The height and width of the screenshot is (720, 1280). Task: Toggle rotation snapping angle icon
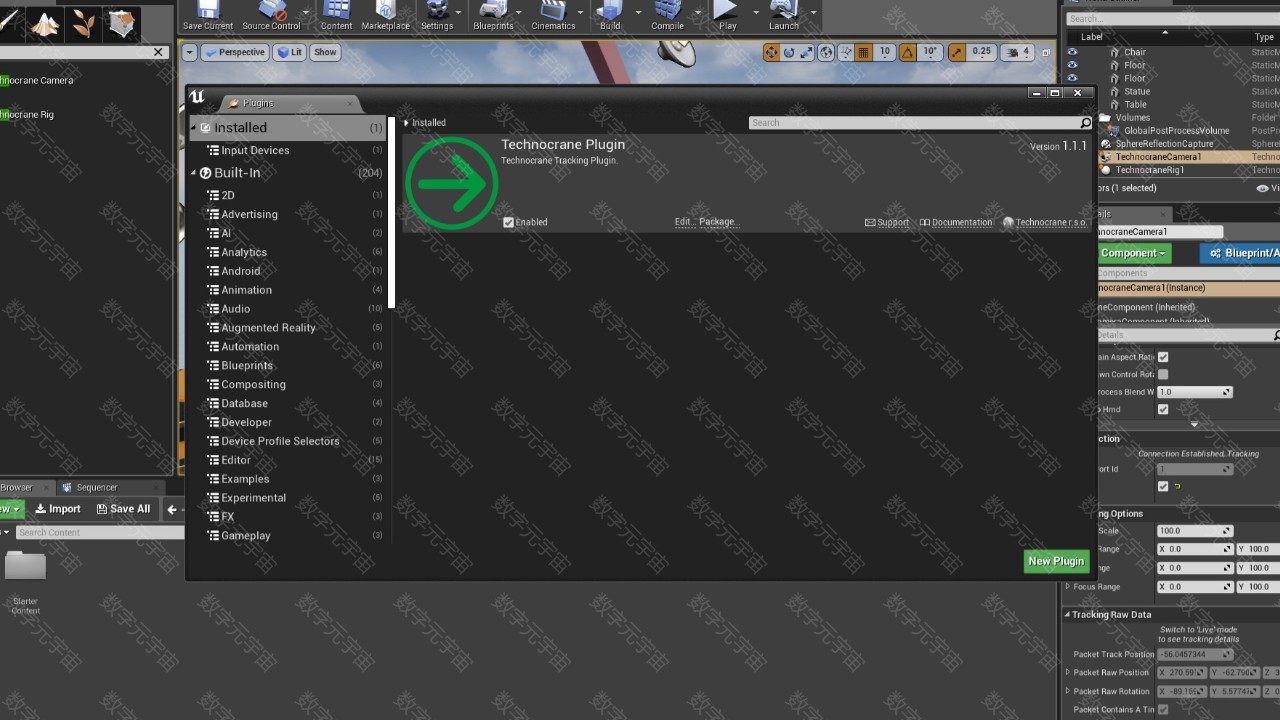click(x=908, y=52)
